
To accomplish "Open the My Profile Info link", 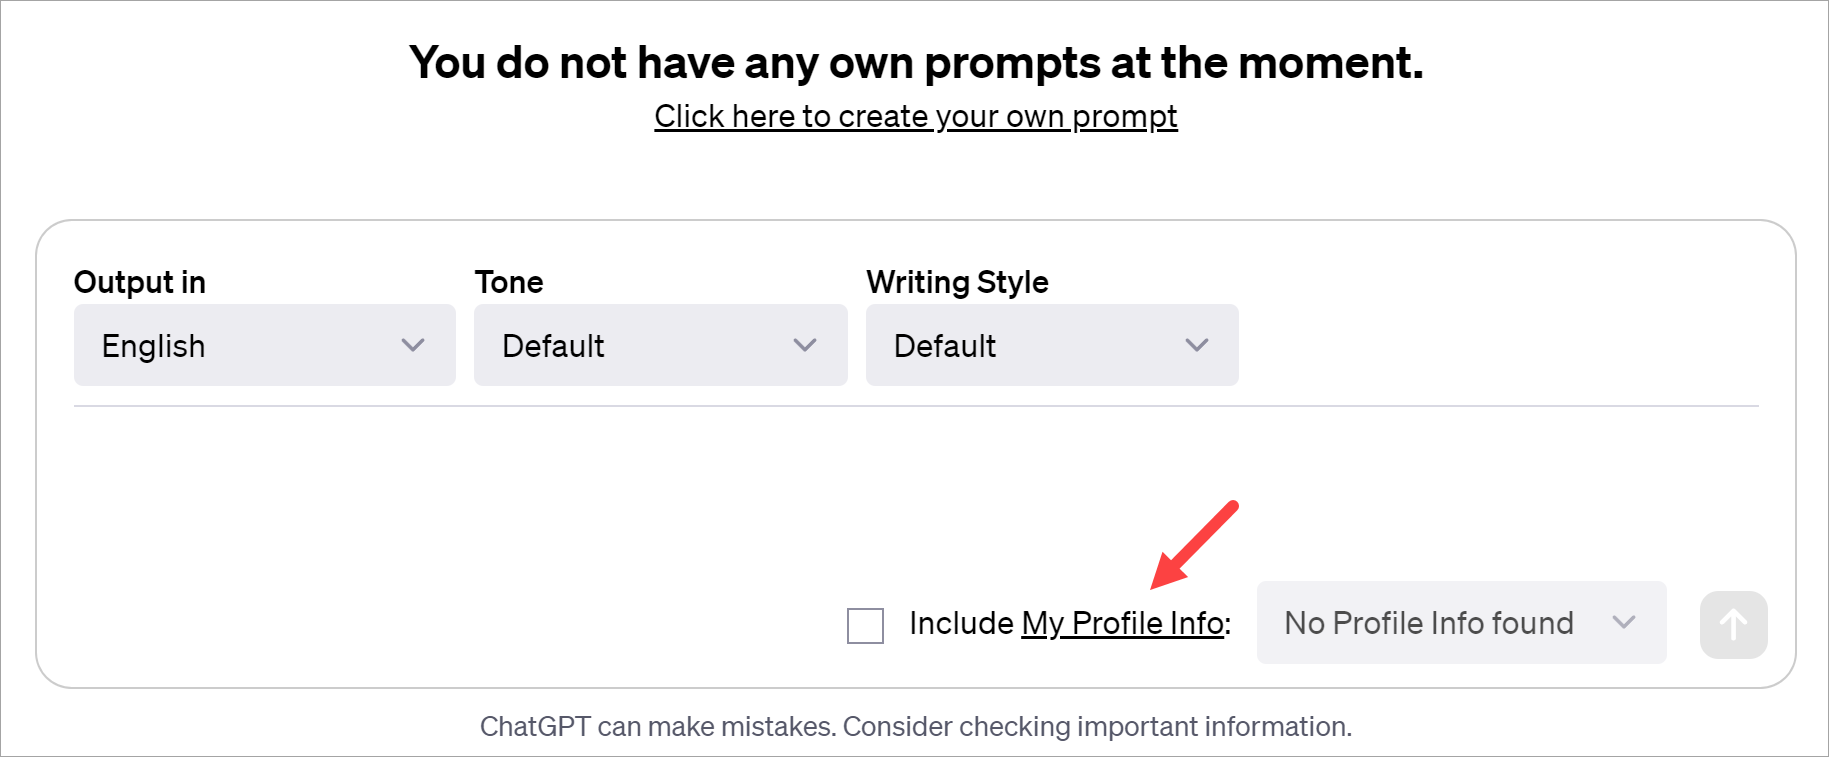I will pos(1120,623).
